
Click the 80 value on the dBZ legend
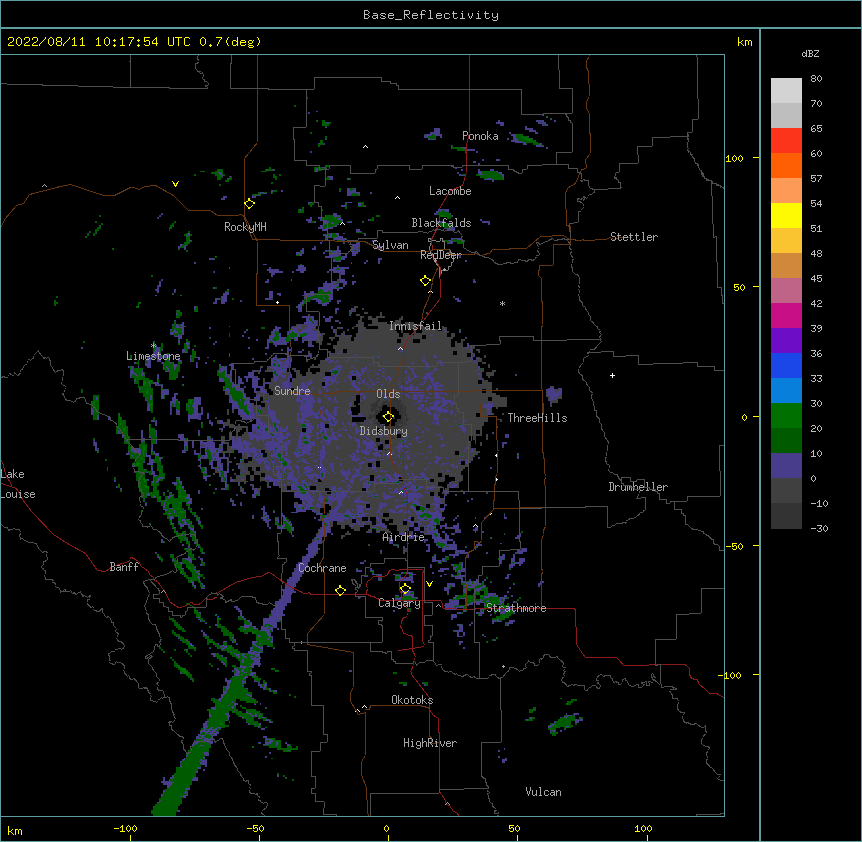click(x=816, y=79)
